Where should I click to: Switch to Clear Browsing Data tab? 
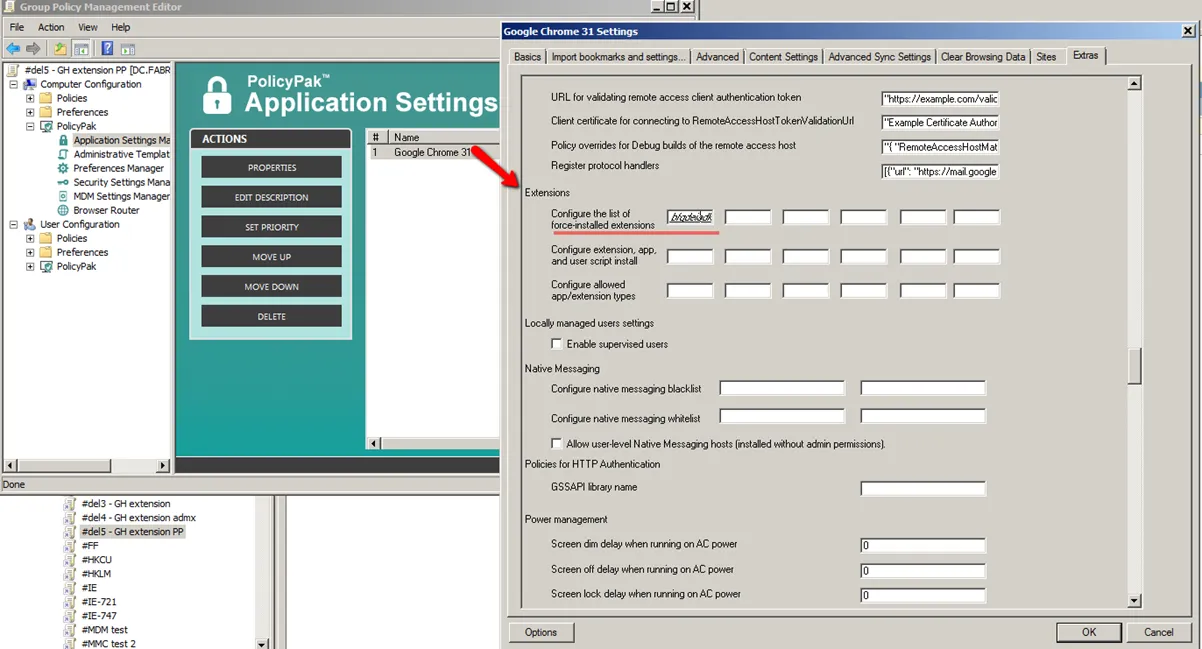982,57
